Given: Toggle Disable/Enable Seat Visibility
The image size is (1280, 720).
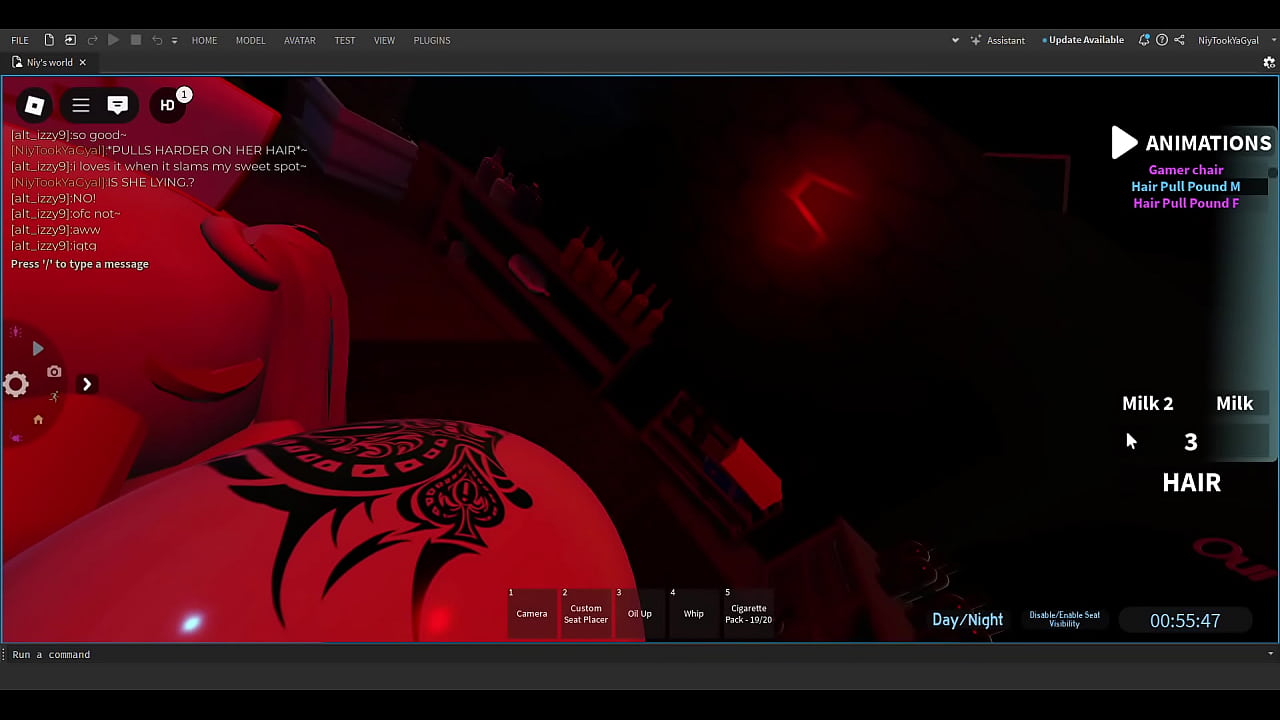Looking at the screenshot, I should 1064,620.
